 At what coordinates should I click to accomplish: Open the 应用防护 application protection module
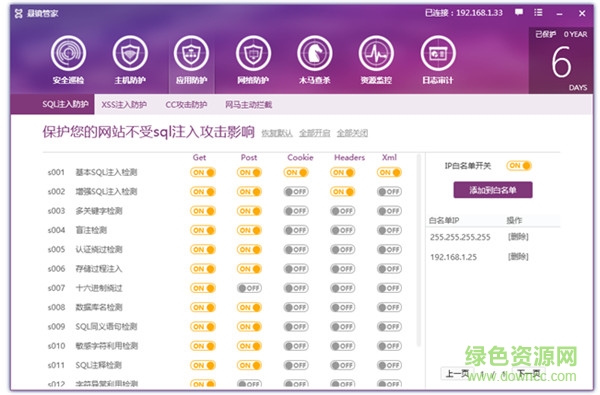(x=191, y=60)
